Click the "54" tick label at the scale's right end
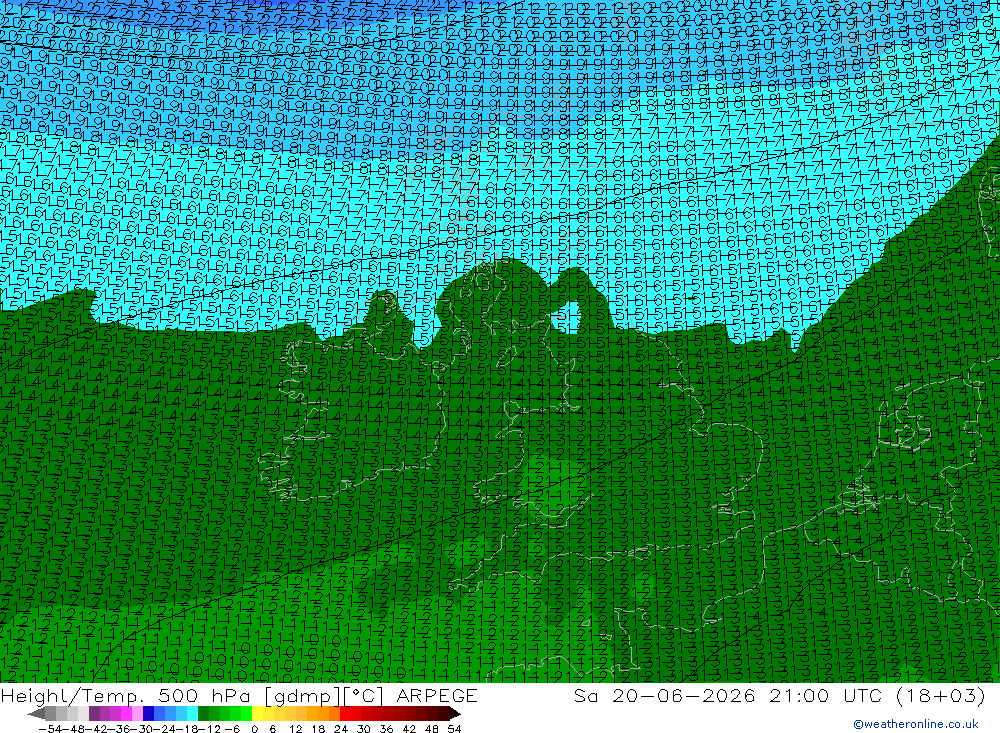The width and height of the screenshot is (1000, 733). (454, 728)
